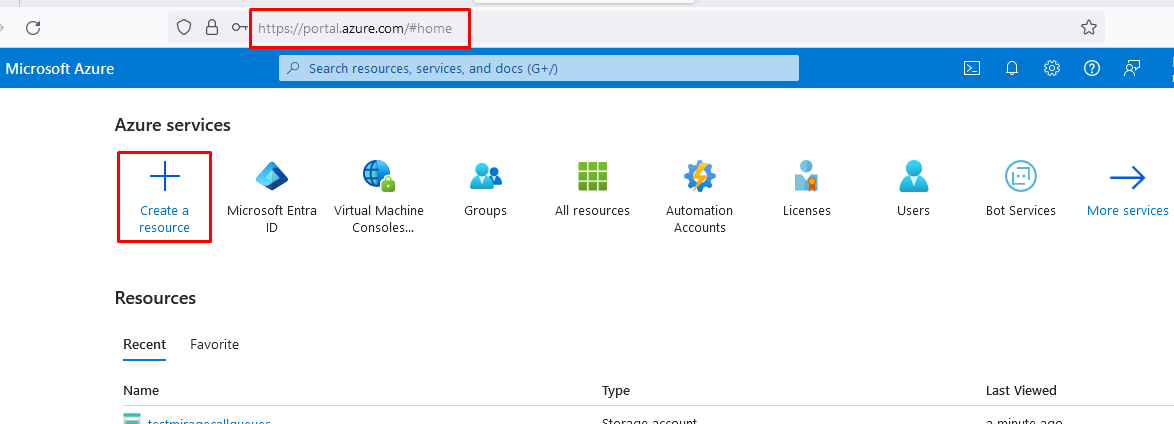Select the Recent resources tab
This screenshot has width=1174, height=424.
tap(145, 345)
